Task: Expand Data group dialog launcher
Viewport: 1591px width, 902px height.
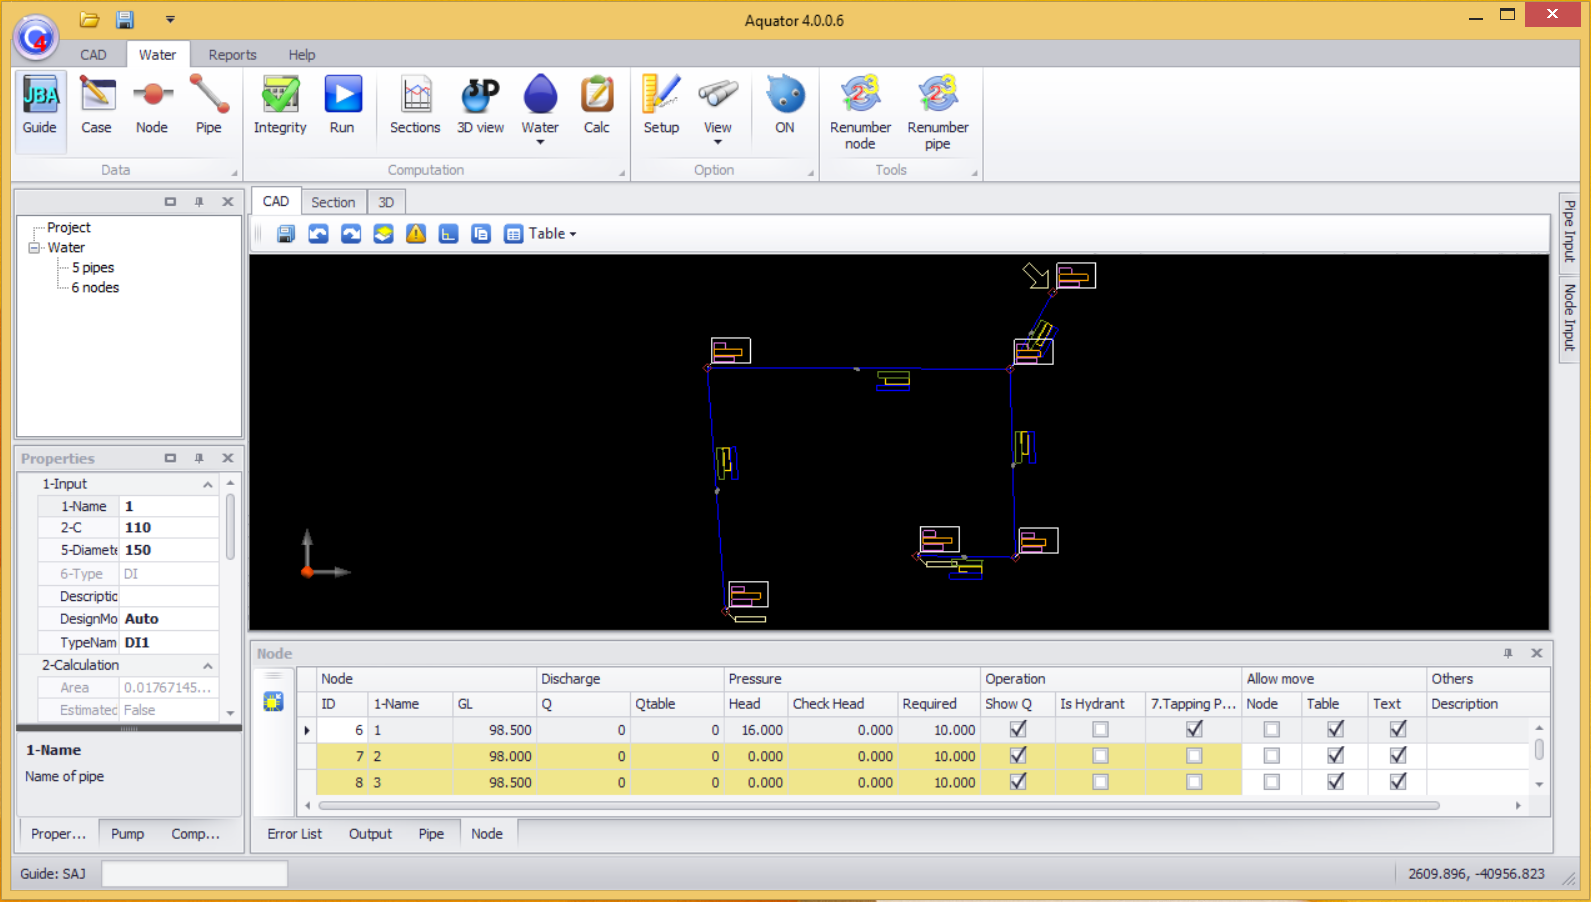Action: [235, 173]
